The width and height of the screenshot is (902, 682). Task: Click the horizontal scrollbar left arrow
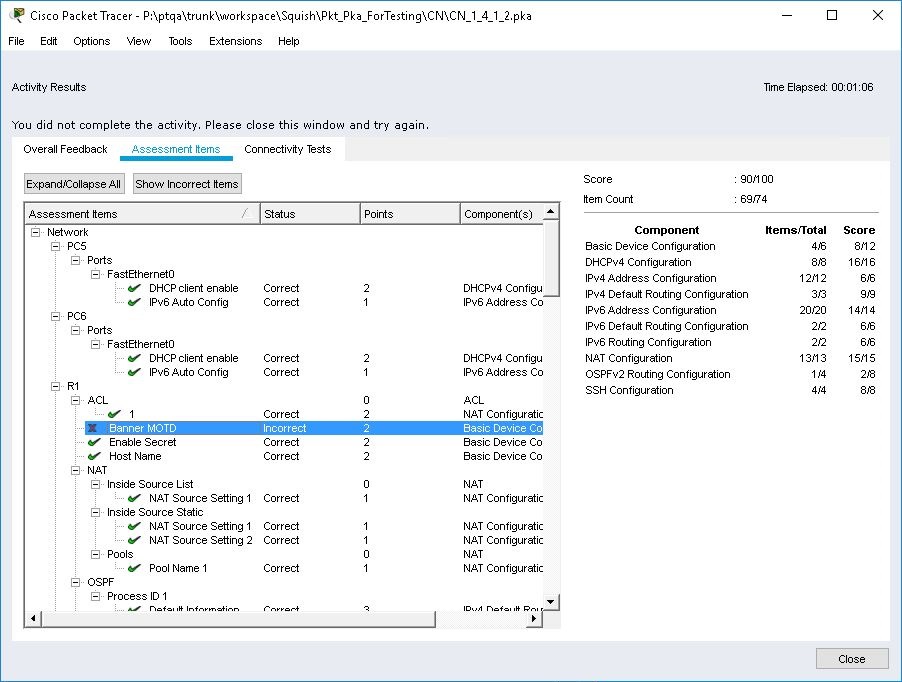pyautogui.click(x=33, y=618)
